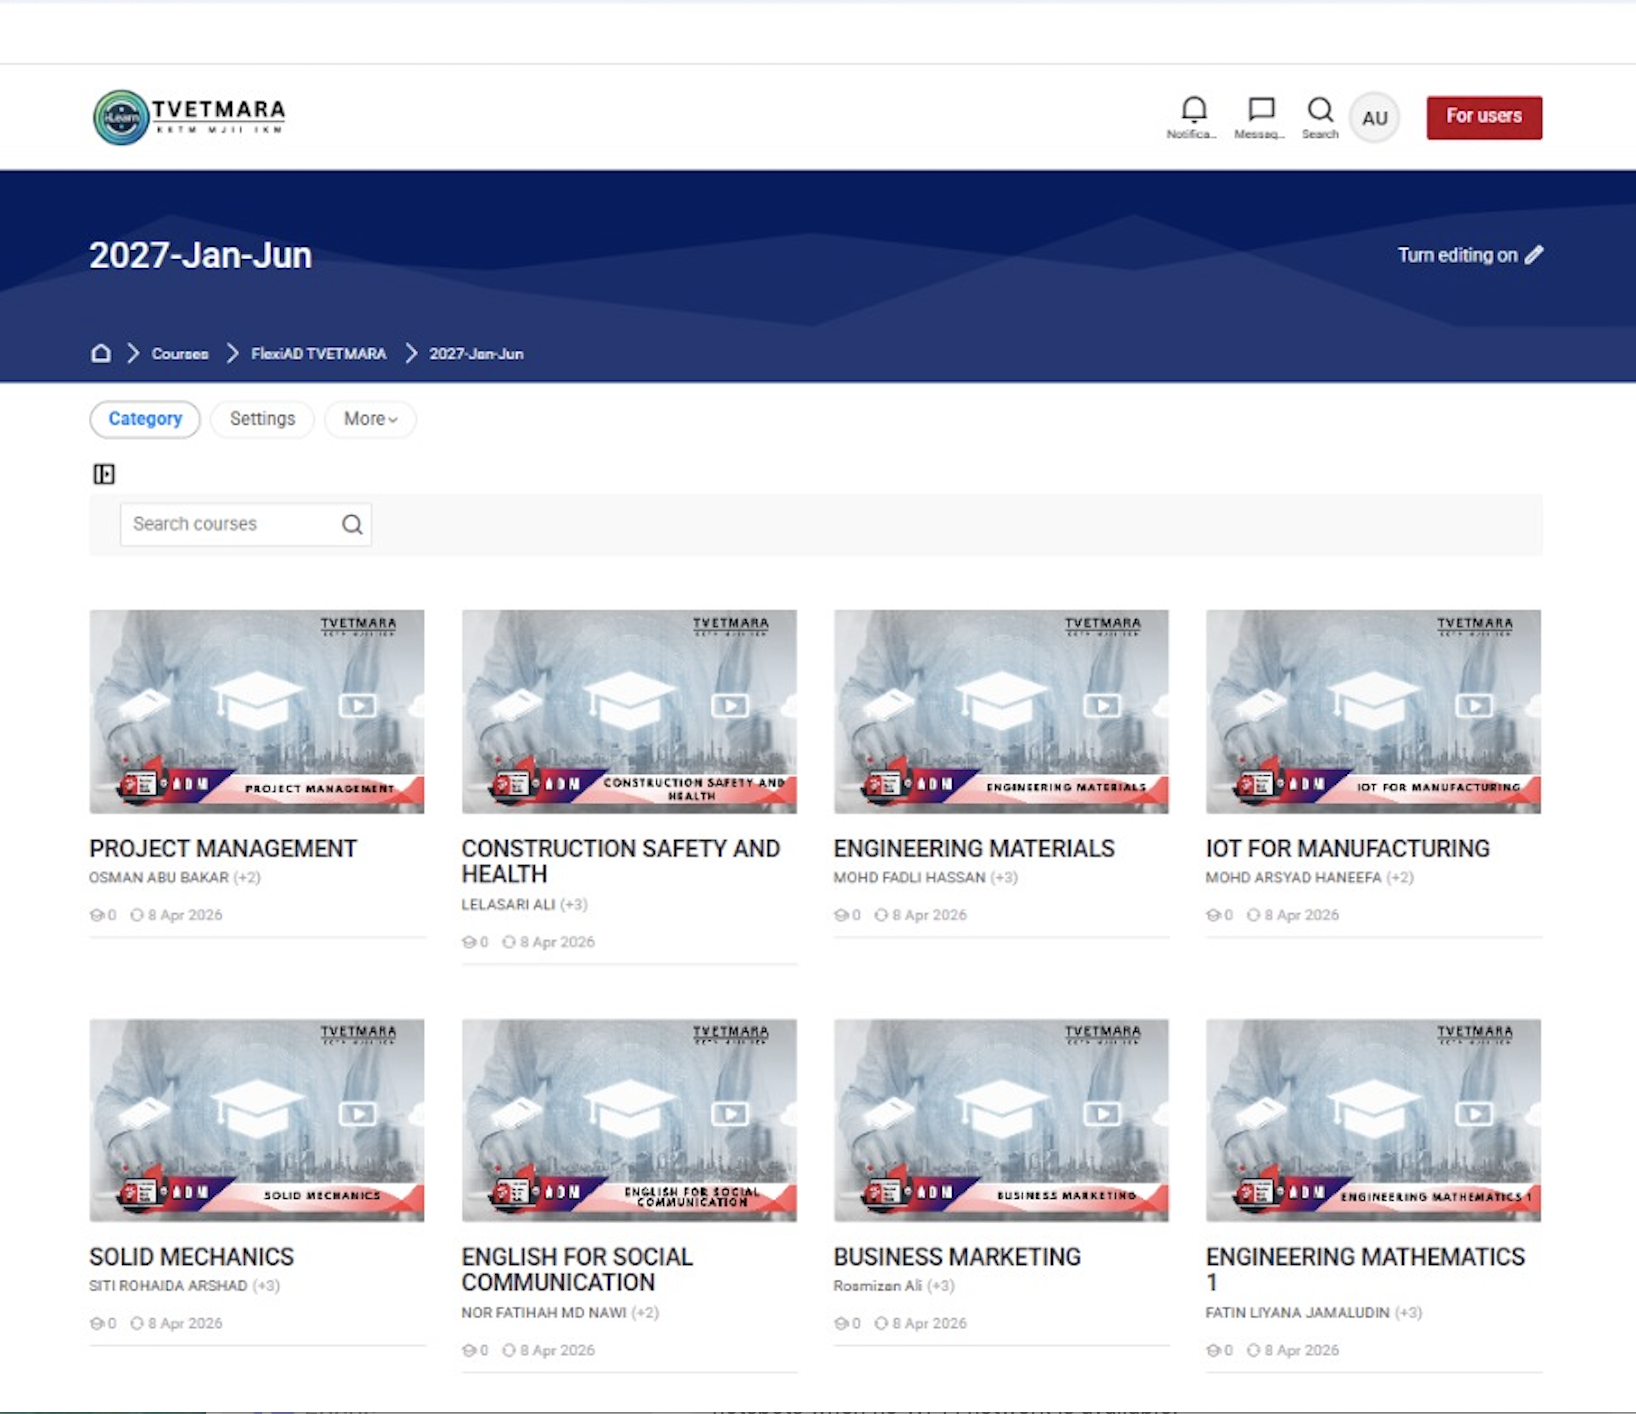
Task: Click the 2027-Jan-Jun breadcrumb
Action: coord(476,354)
